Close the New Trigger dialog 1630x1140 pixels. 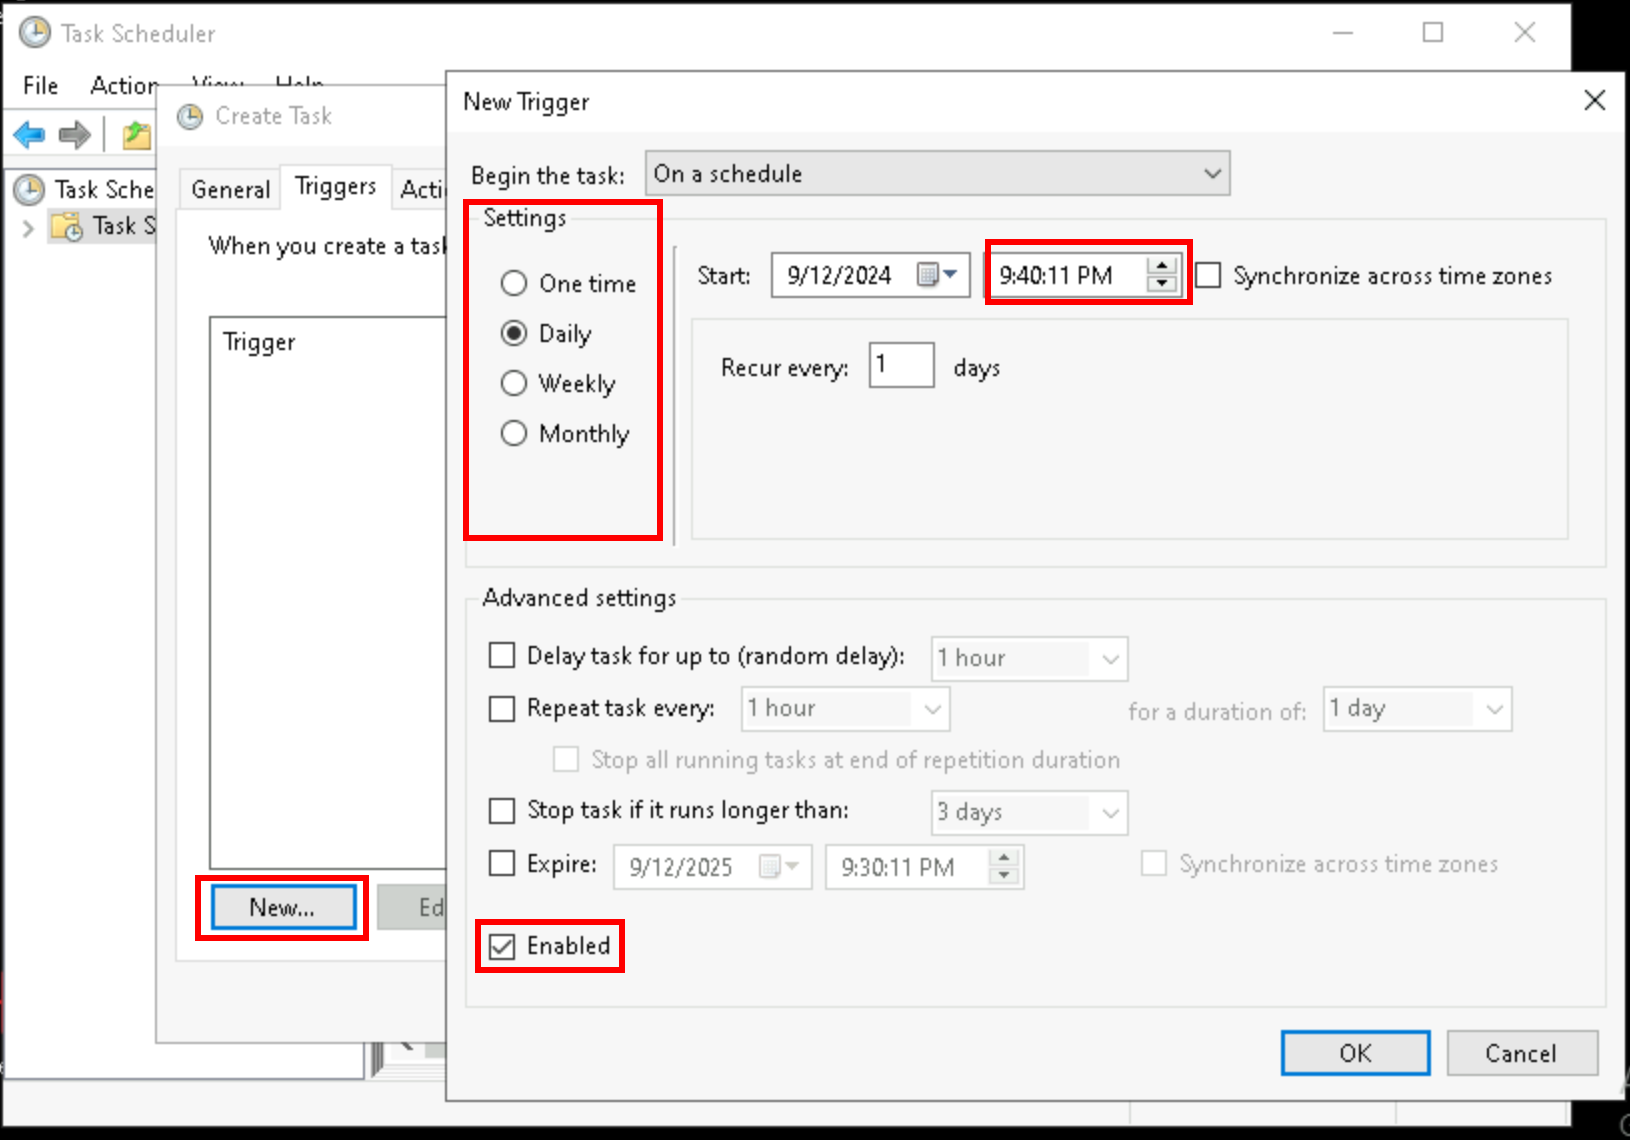point(1594,100)
